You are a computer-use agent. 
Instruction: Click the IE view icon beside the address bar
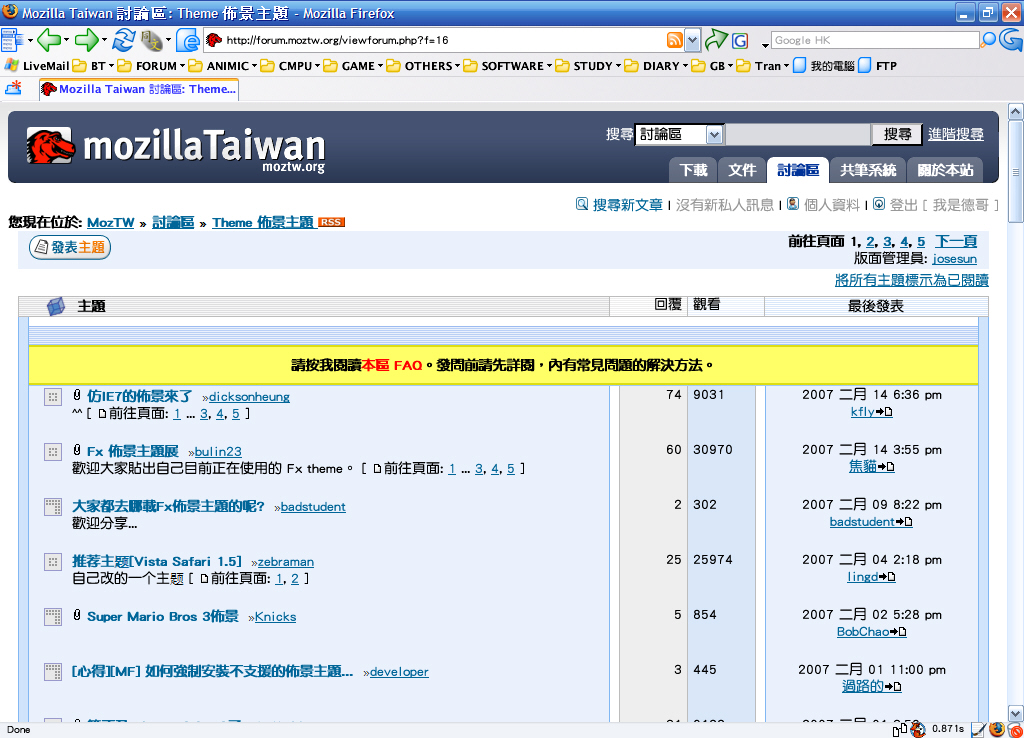tap(187, 40)
